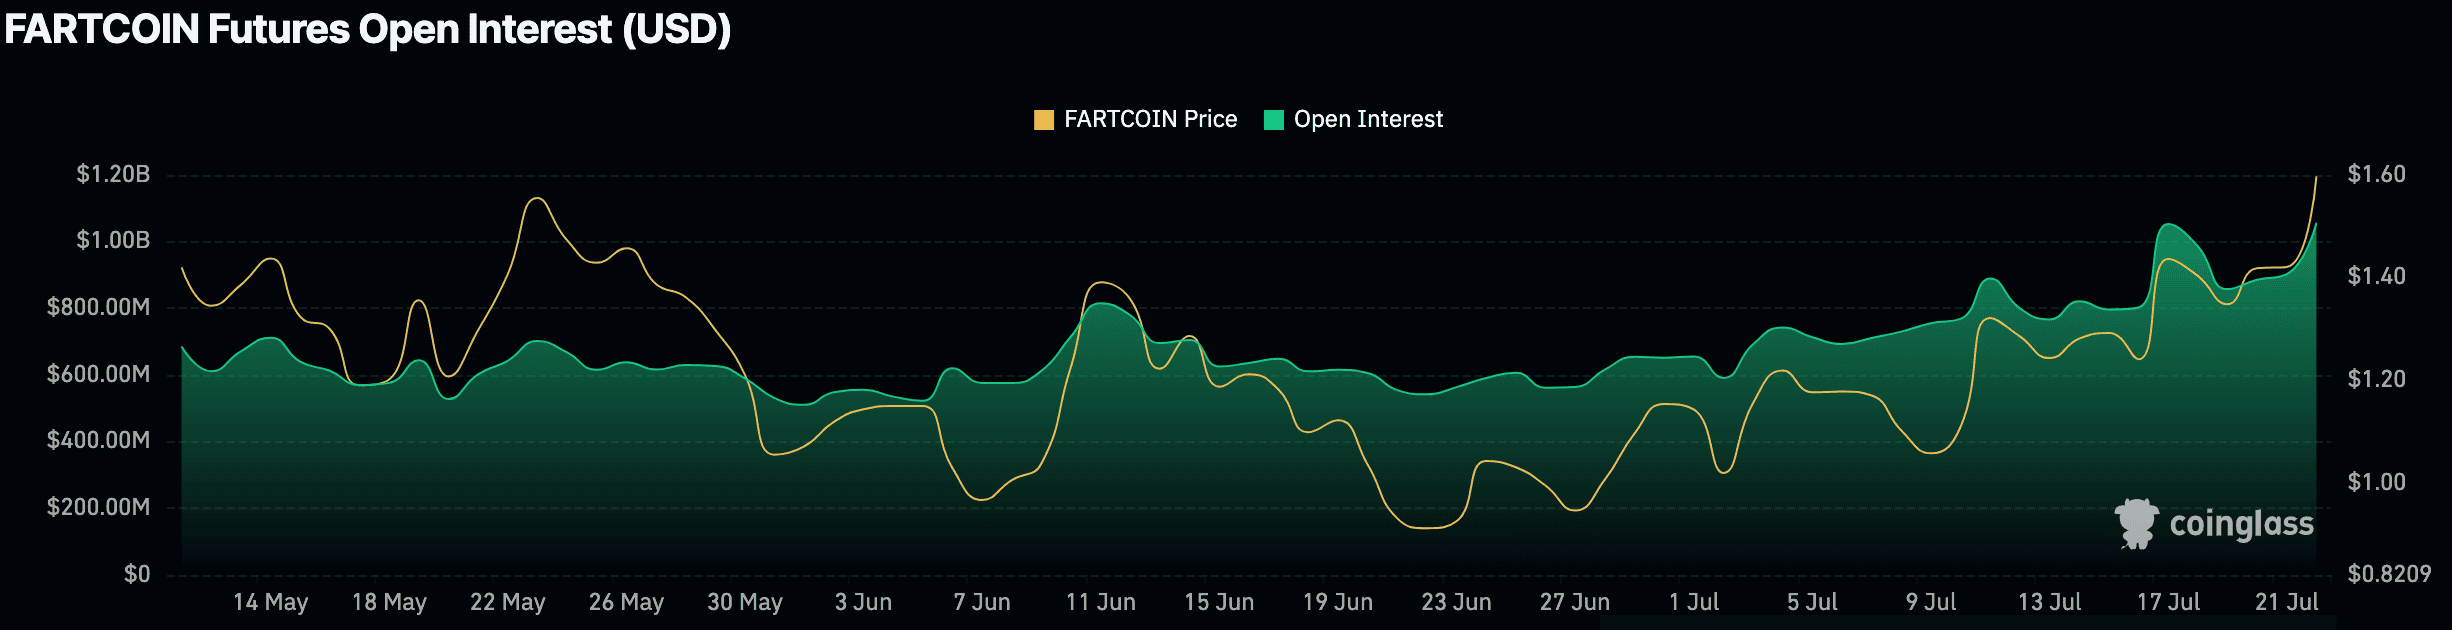The height and width of the screenshot is (630, 2452).
Task: Click the $400.00M left axis label
Action: point(98,440)
